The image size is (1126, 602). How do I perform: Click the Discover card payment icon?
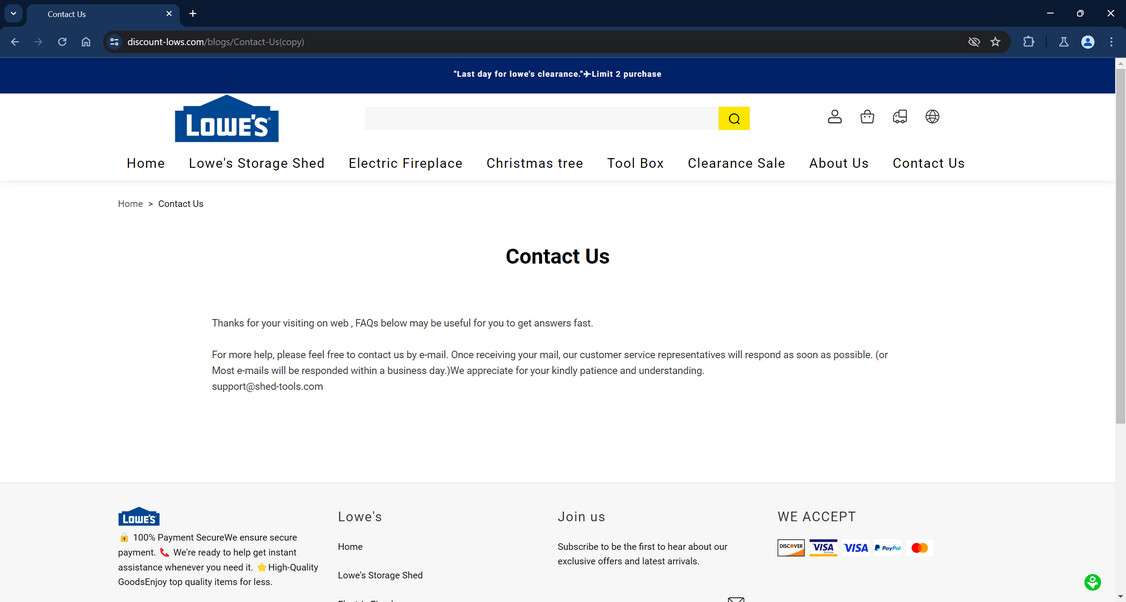point(791,548)
